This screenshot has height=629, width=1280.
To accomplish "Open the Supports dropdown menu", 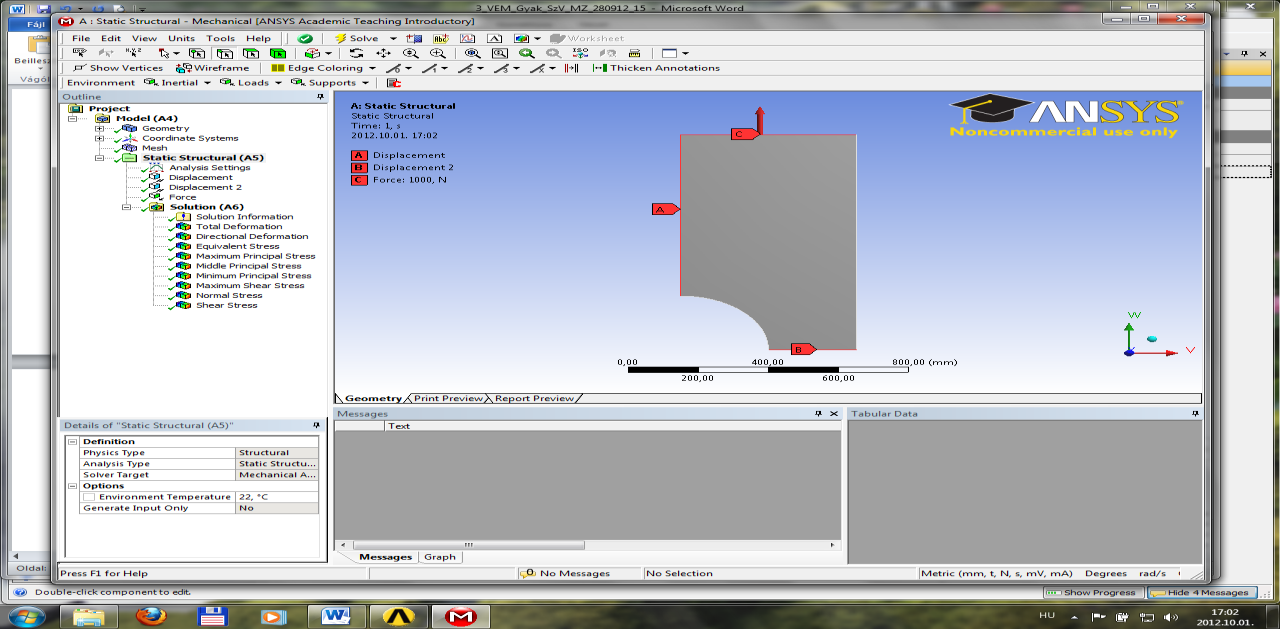I will coord(365,83).
